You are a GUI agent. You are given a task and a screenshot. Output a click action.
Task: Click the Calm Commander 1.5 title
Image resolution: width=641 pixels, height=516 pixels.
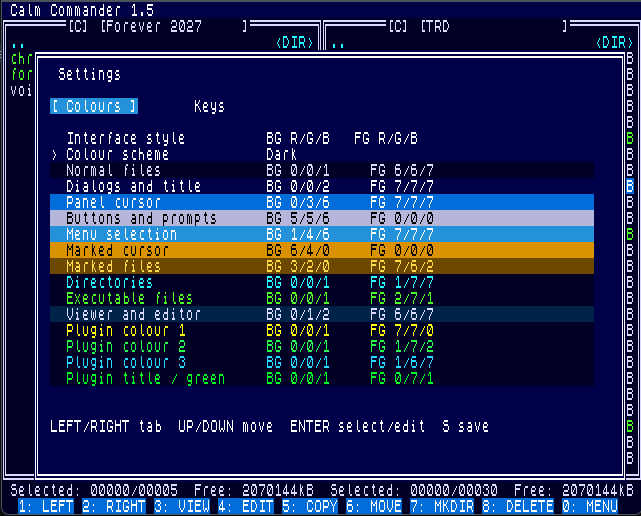click(82, 10)
